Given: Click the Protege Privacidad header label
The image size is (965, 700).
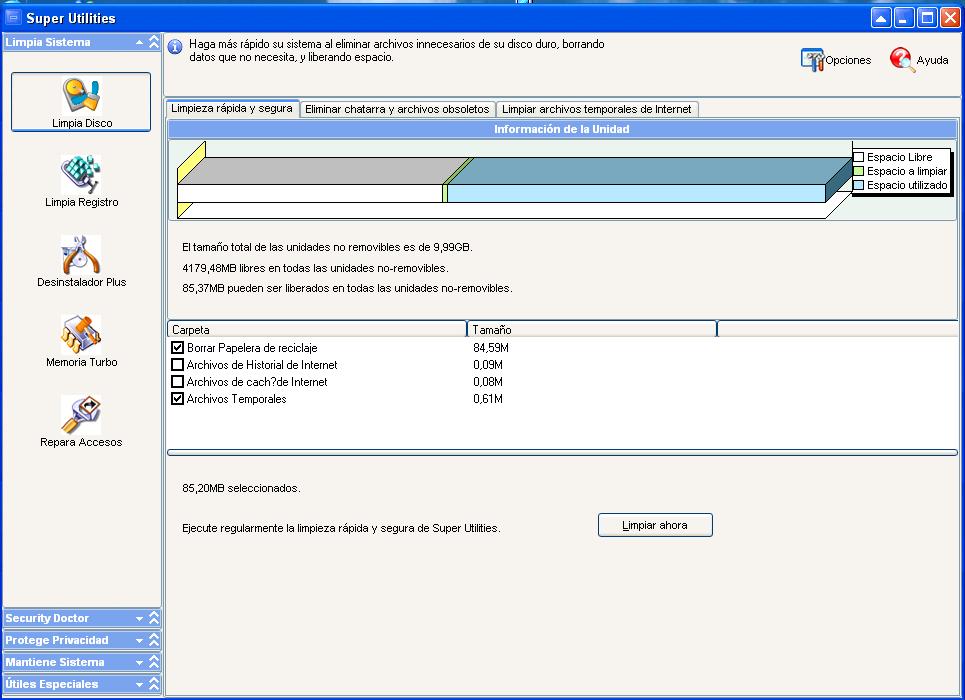Looking at the screenshot, I should [57, 640].
